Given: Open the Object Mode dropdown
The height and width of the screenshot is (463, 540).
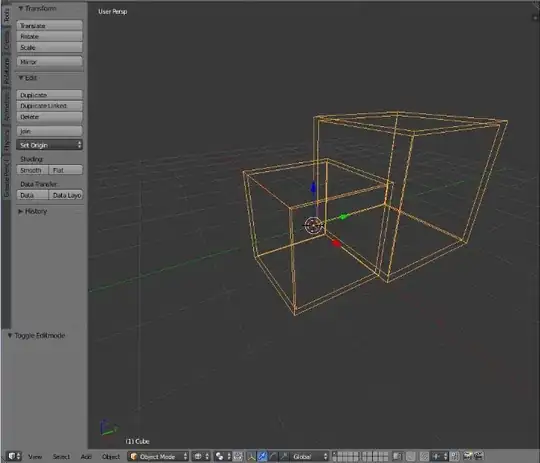Looking at the screenshot, I should coord(158,456).
